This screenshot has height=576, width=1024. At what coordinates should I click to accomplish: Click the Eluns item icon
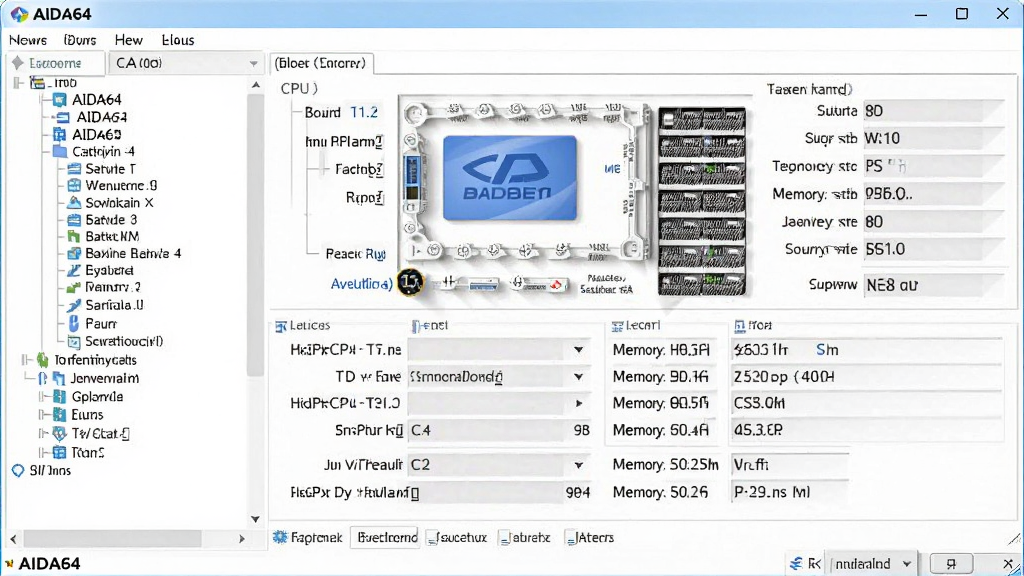(x=59, y=415)
